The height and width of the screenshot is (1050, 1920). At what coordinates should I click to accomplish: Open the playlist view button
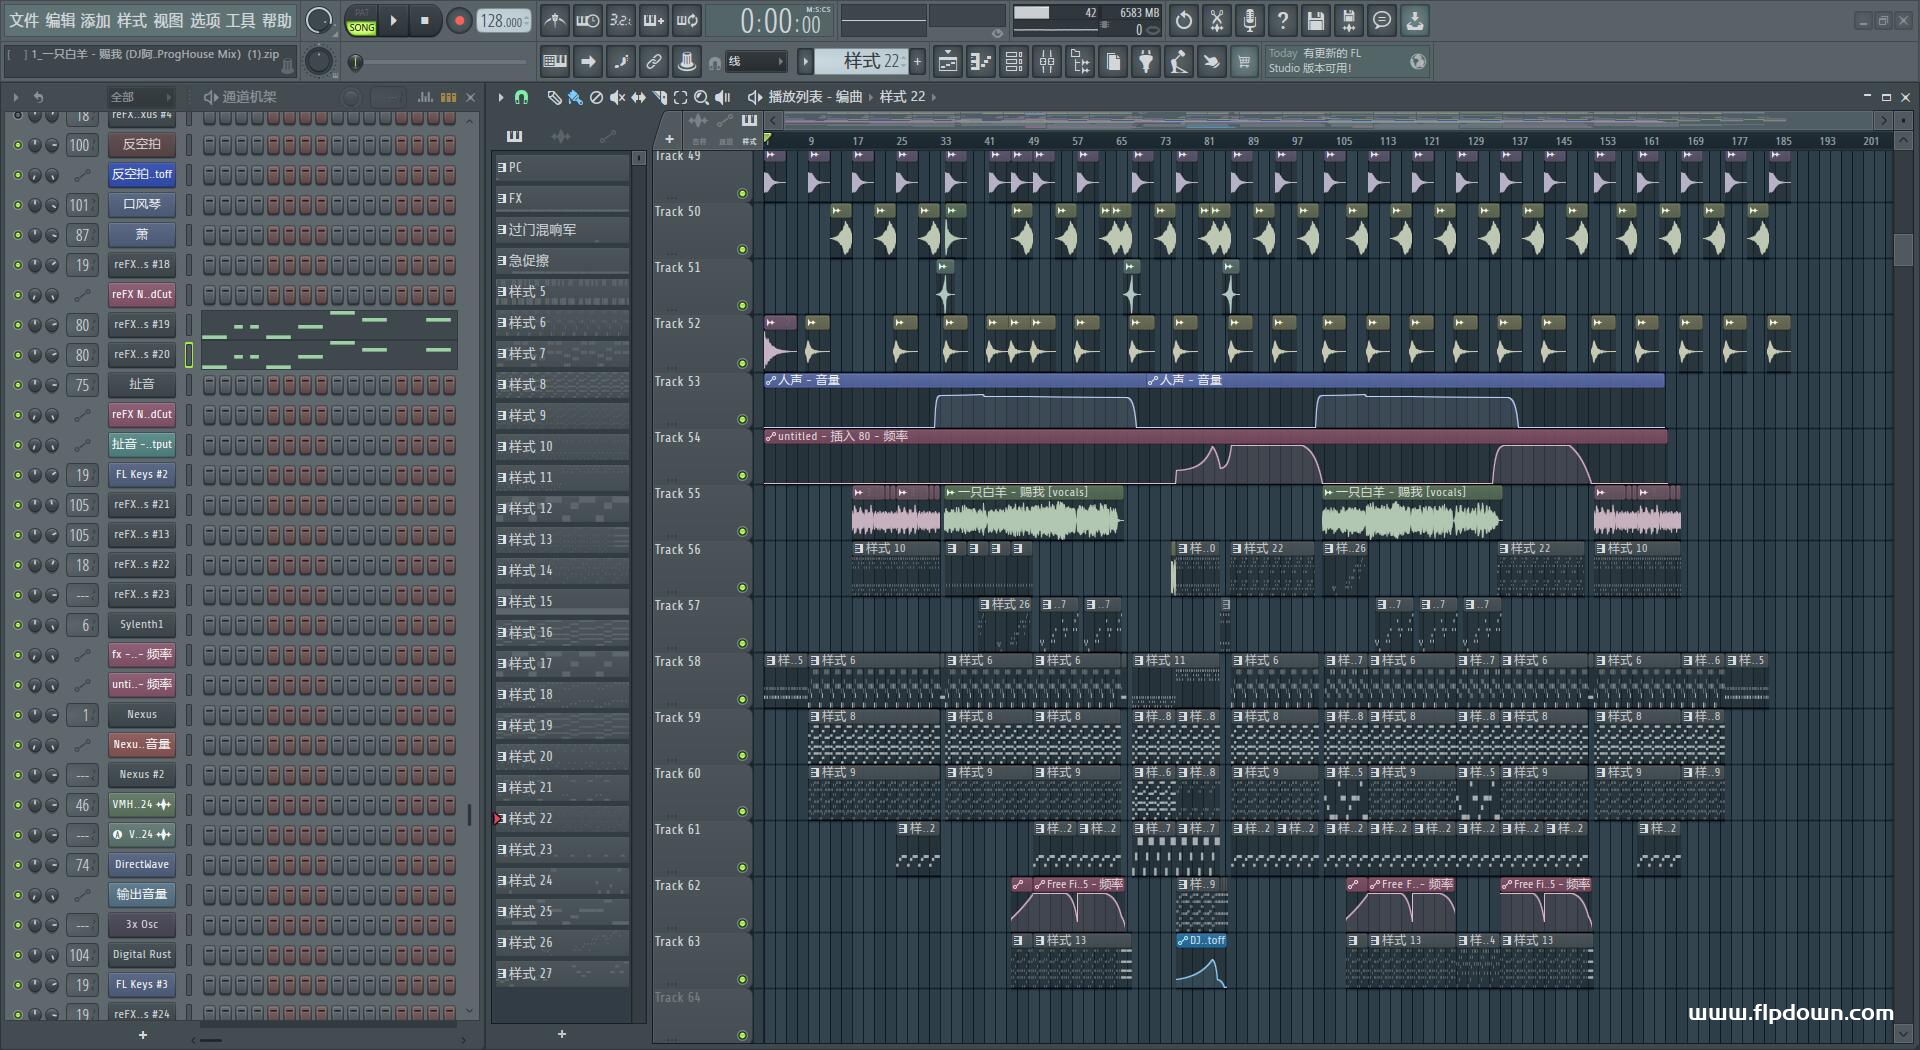948,62
